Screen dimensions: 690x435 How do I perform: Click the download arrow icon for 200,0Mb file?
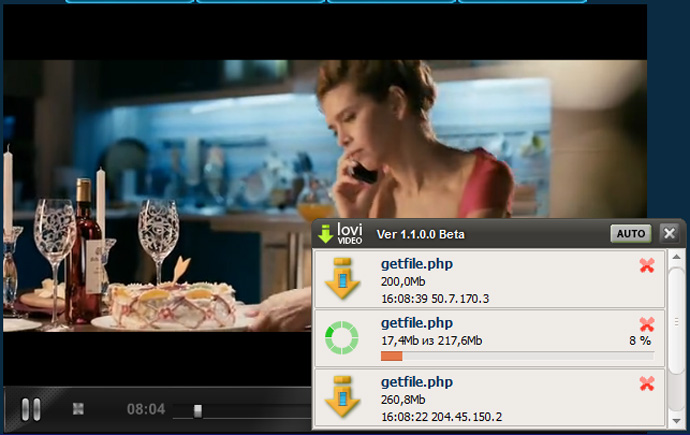click(342, 279)
